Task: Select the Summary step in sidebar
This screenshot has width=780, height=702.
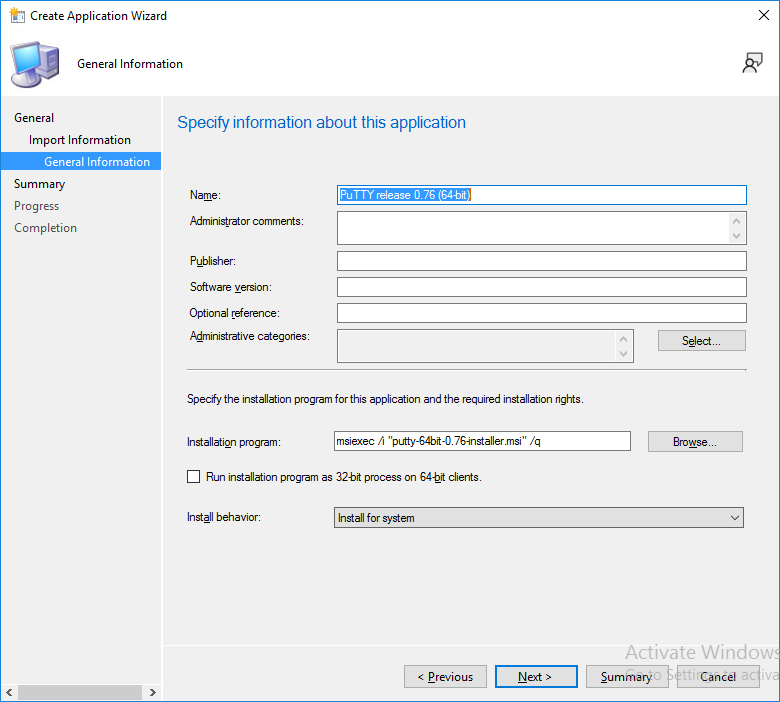Action: 39,184
